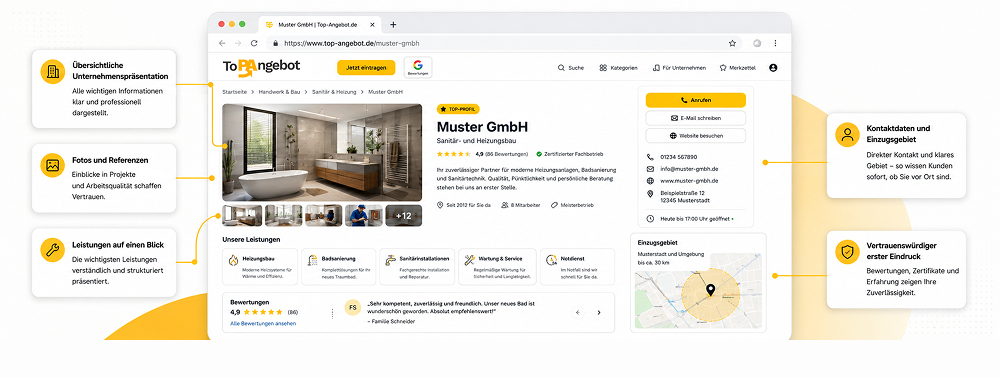Image resolution: width=1000 pixels, height=378 pixels.
Task: Bookmark the page with the star icon
Action: (x=733, y=43)
